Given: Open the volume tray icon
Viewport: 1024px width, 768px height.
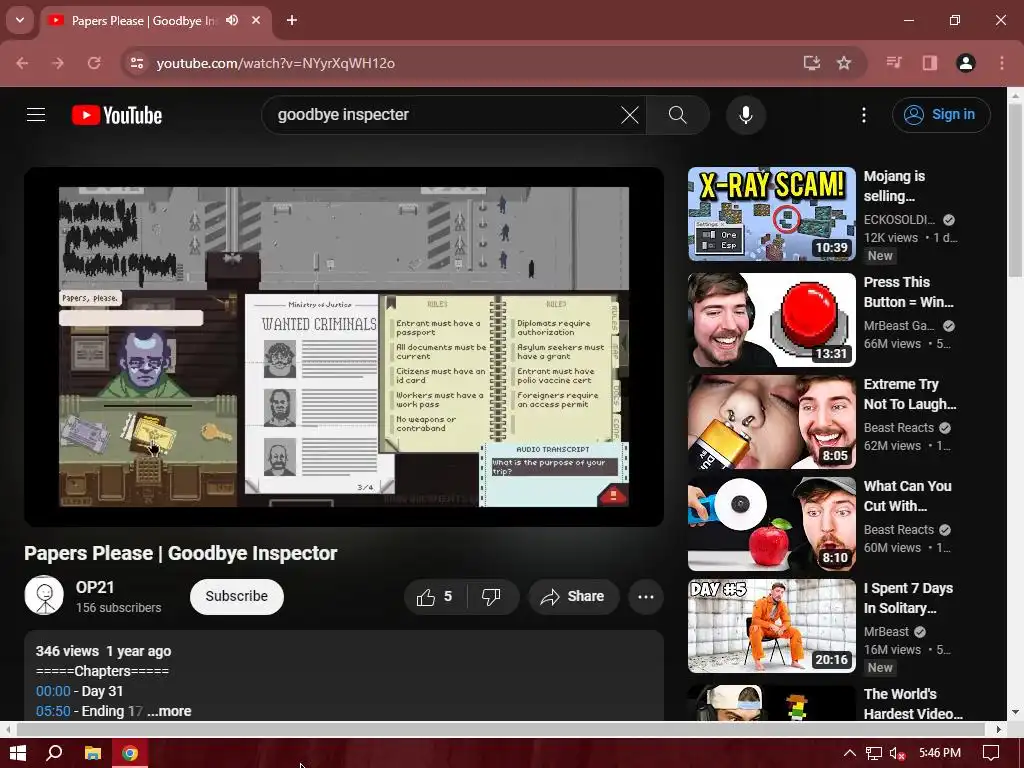Looking at the screenshot, I should (897, 753).
